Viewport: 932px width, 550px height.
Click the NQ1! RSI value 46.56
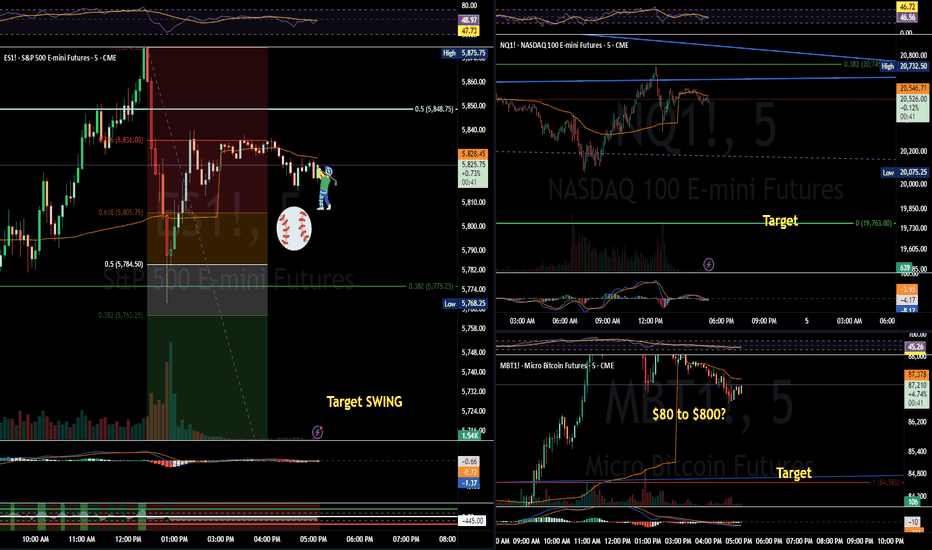coord(907,18)
